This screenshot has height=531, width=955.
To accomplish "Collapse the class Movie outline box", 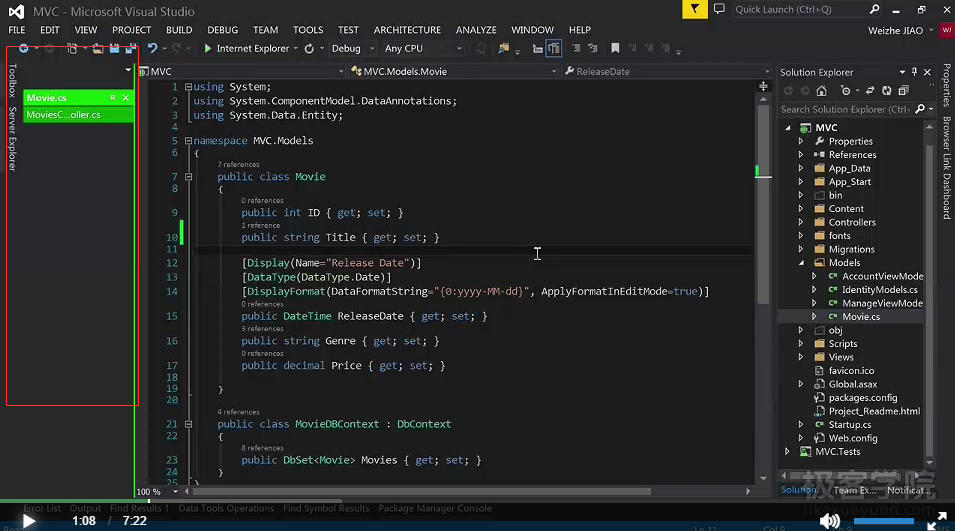I will [188, 177].
